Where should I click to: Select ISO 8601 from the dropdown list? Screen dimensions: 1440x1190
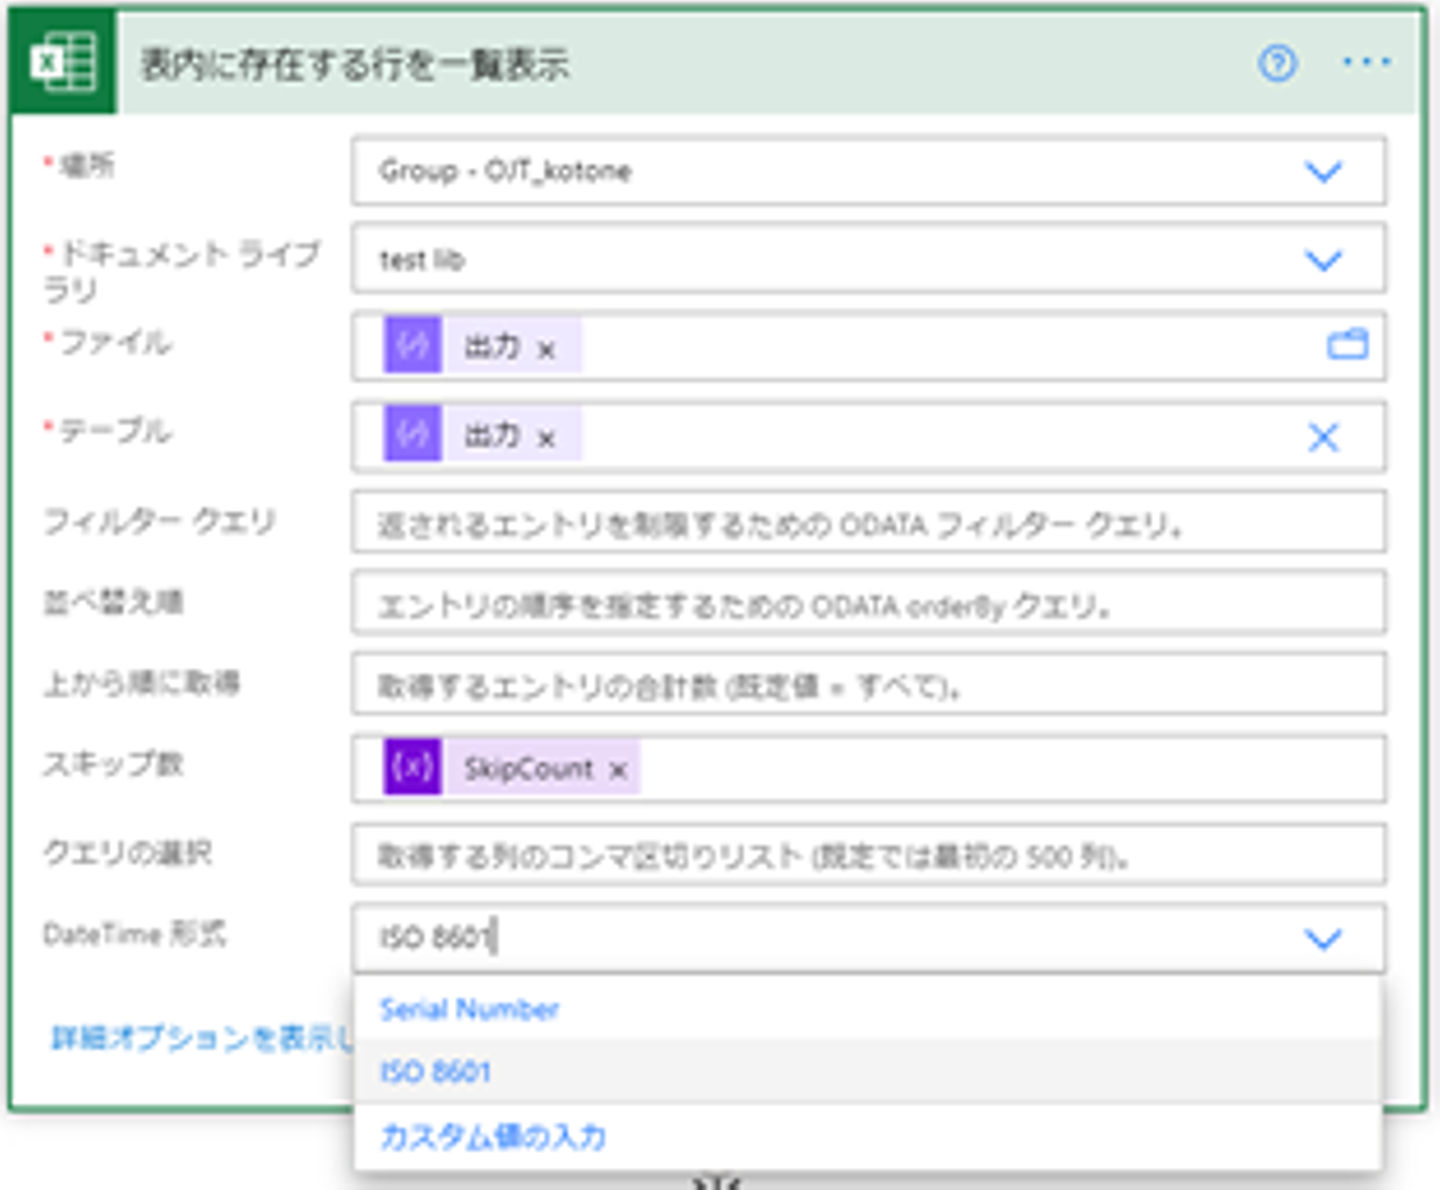tap(436, 1072)
